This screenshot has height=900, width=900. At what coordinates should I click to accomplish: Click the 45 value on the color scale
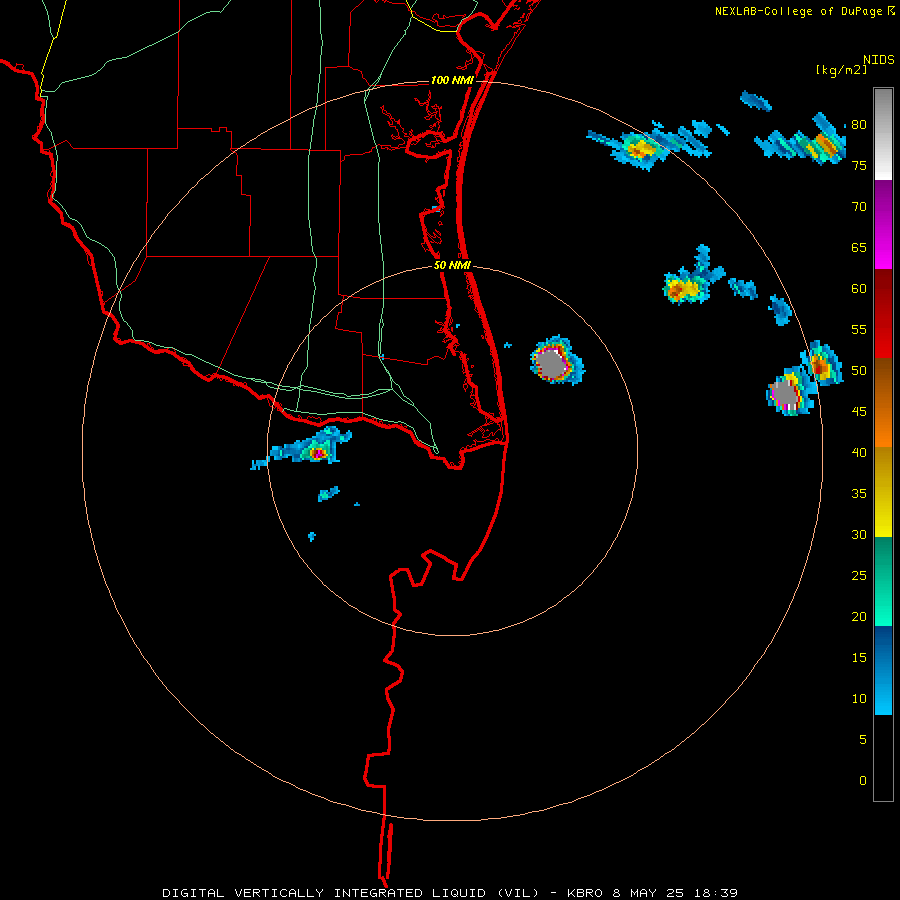859,412
